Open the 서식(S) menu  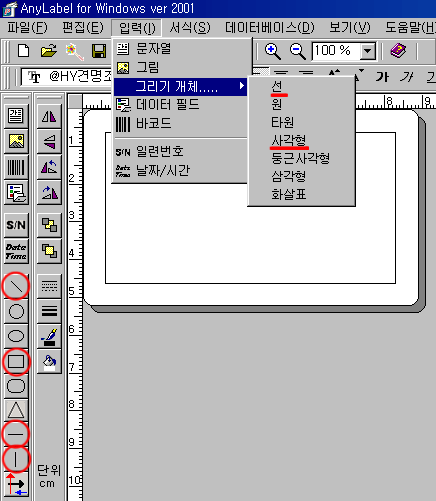coord(190,27)
